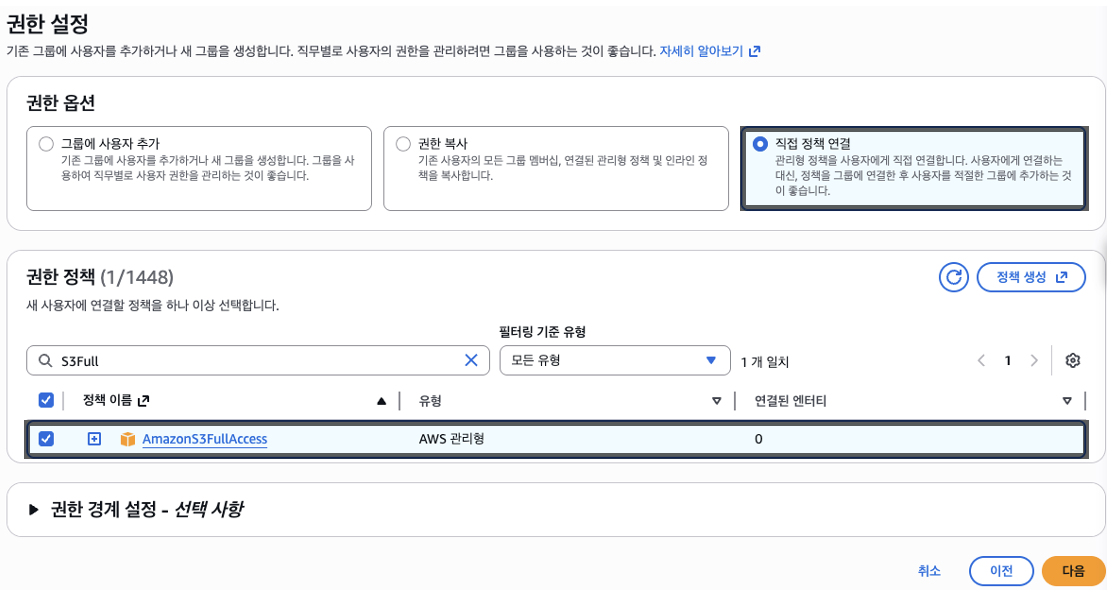Click external link icon beside 자세히 알아보기

coord(754,51)
